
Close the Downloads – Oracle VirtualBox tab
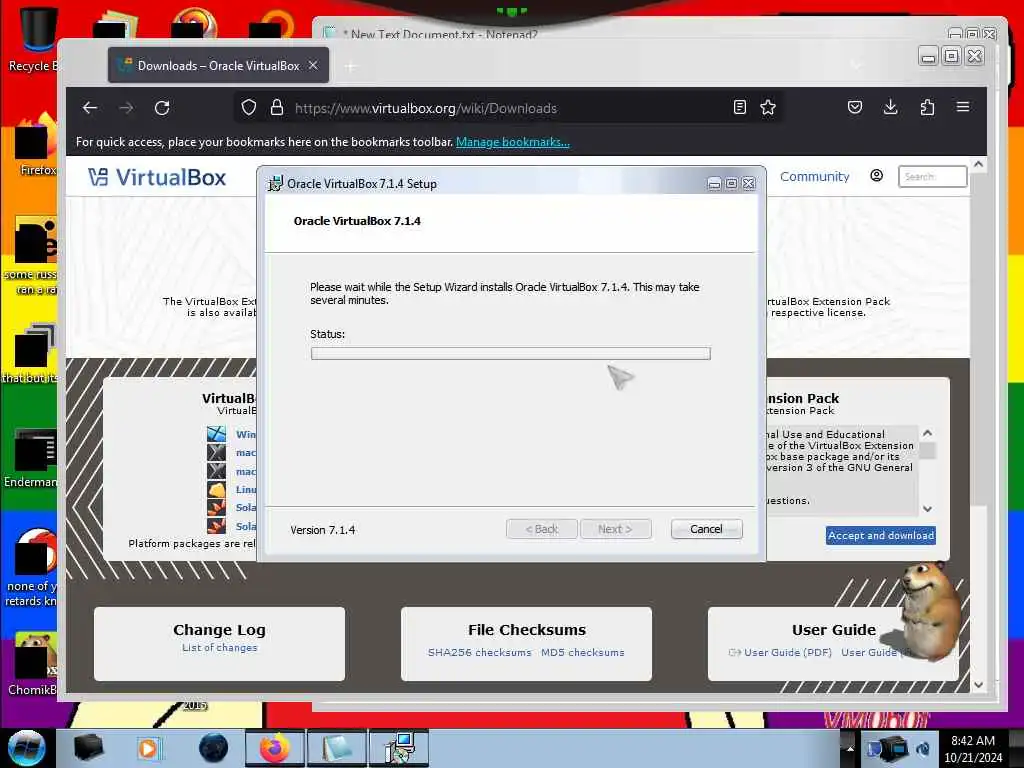pos(313,65)
